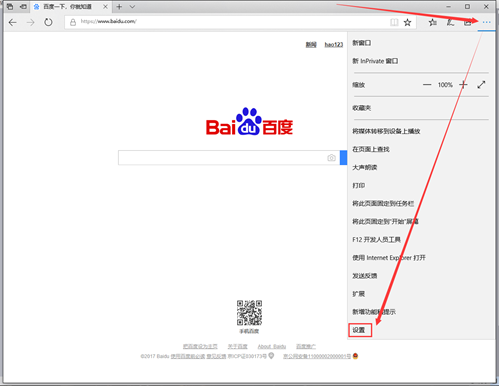Select 在页面上查找 menu entry
Image resolution: width=499 pixels, height=386 pixels.
pyautogui.click(x=371, y=149)
